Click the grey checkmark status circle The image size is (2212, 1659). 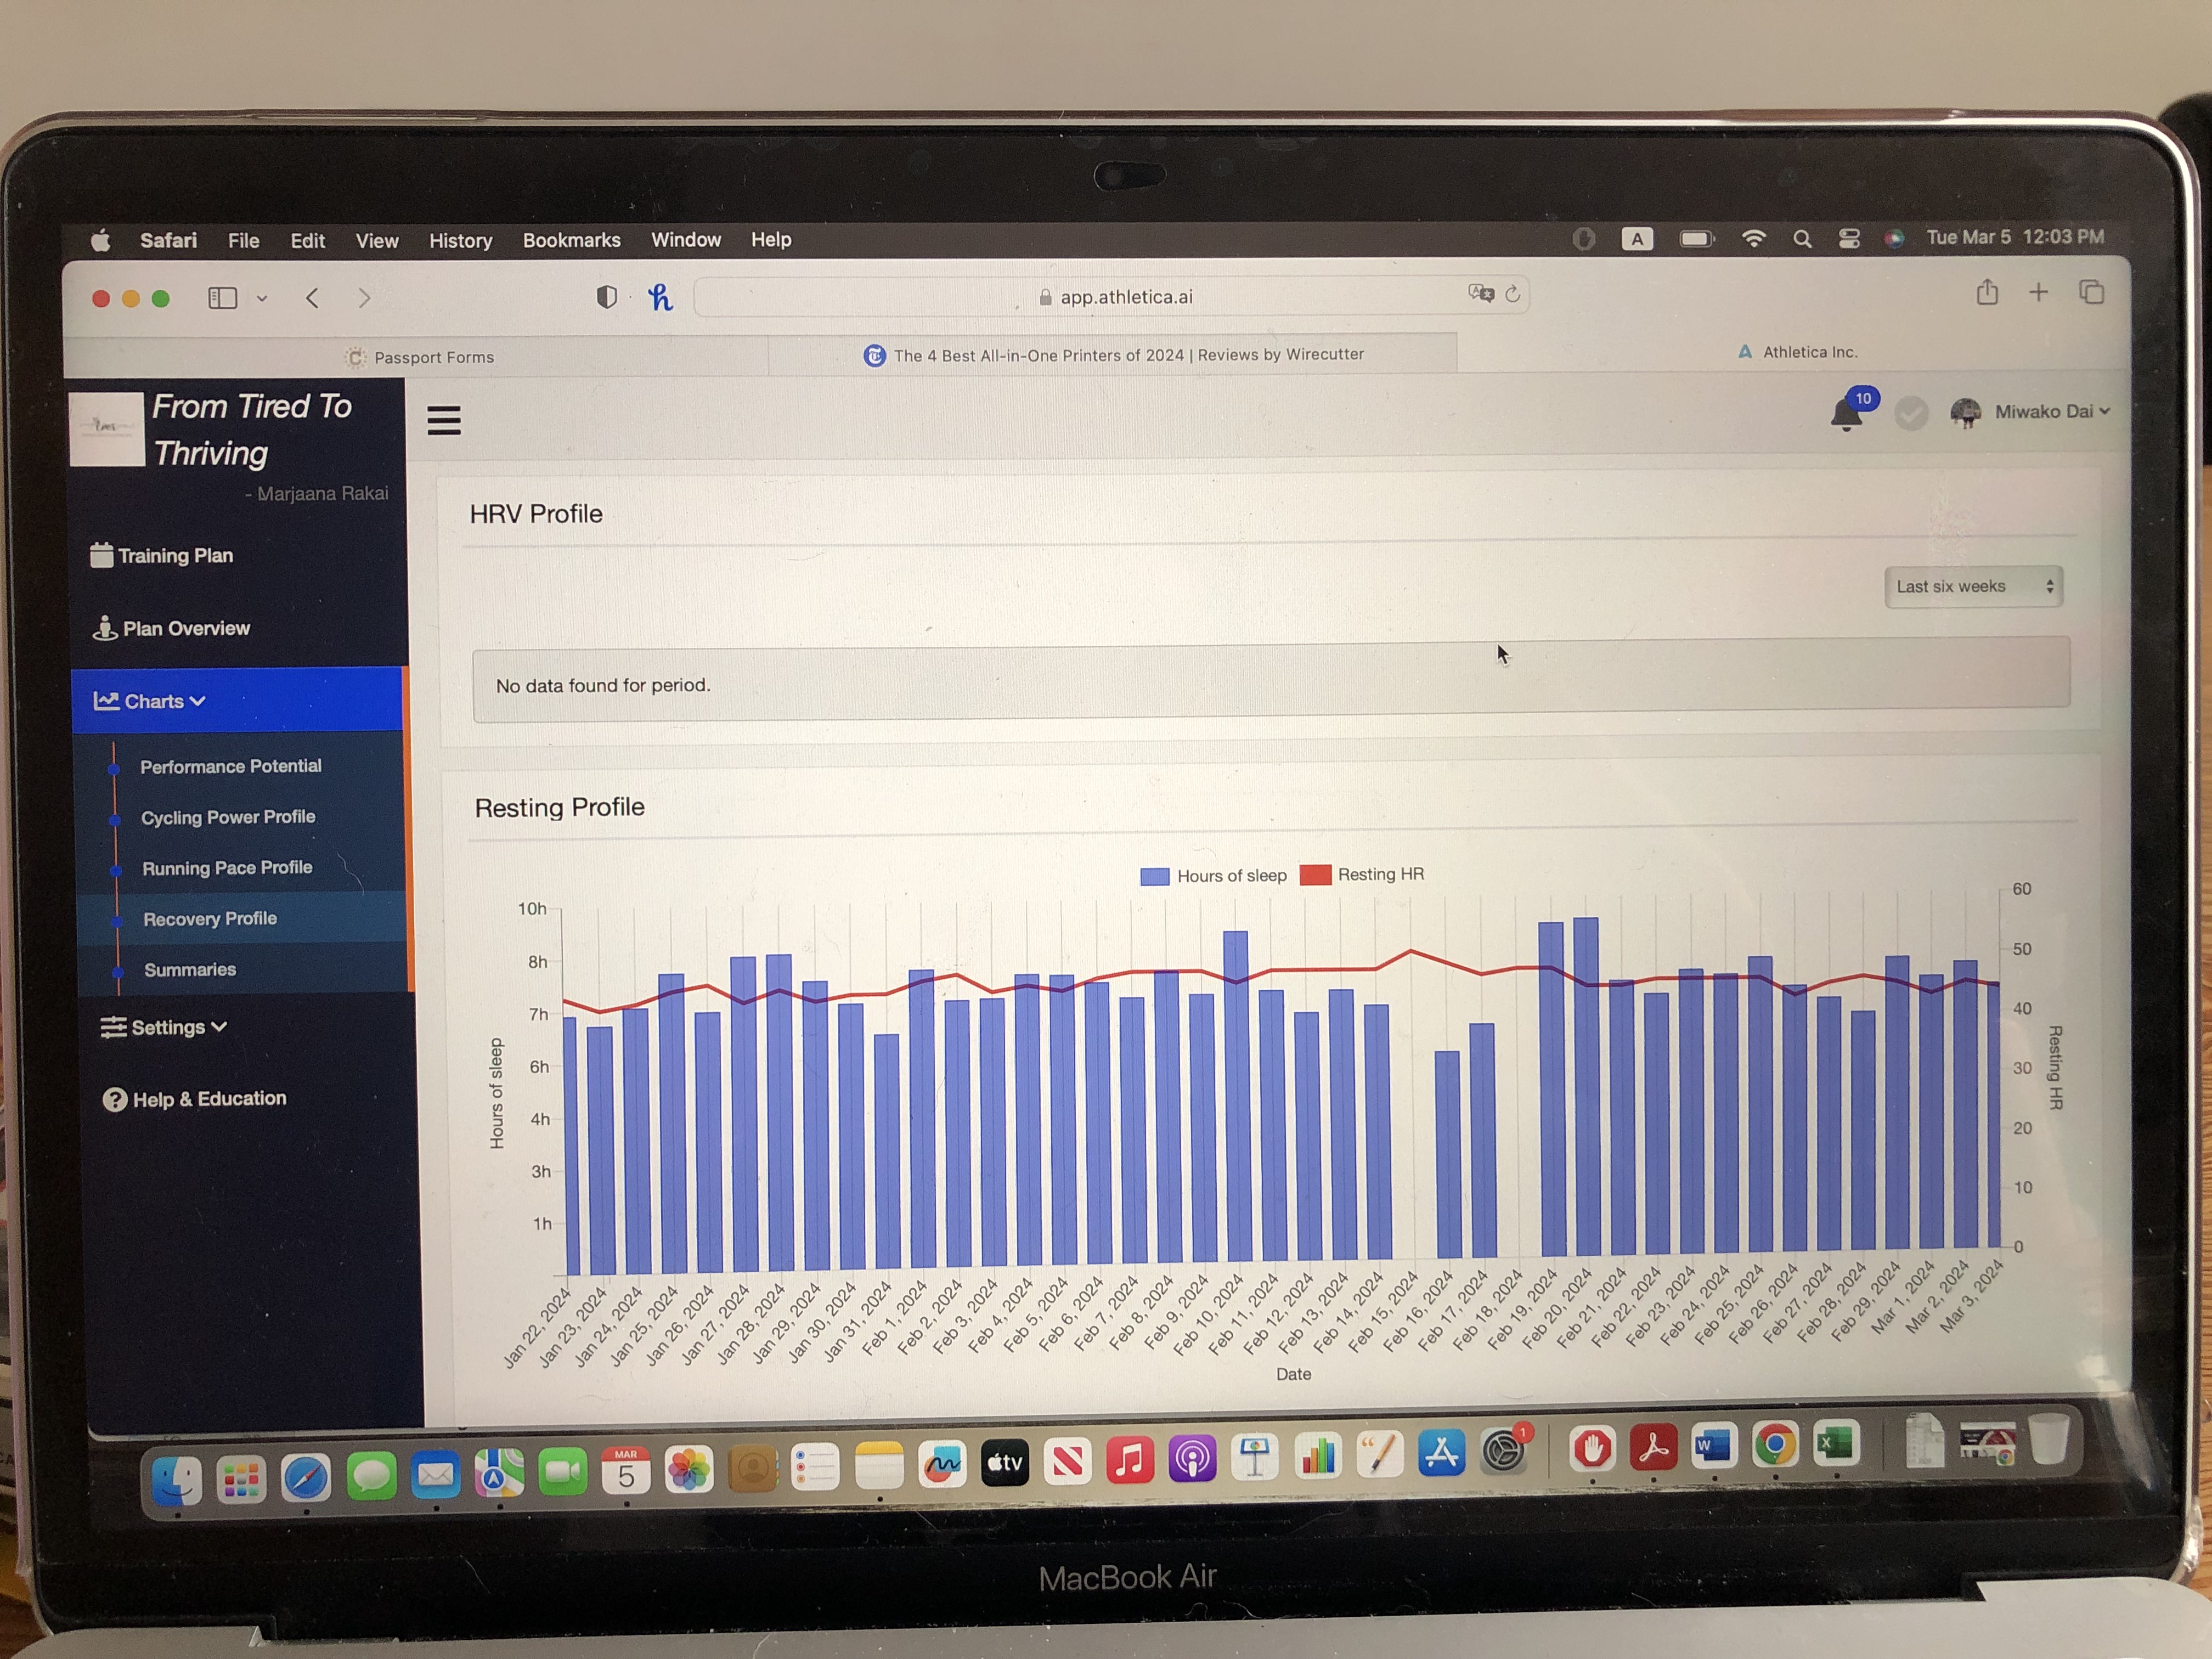coord(1911,413)
